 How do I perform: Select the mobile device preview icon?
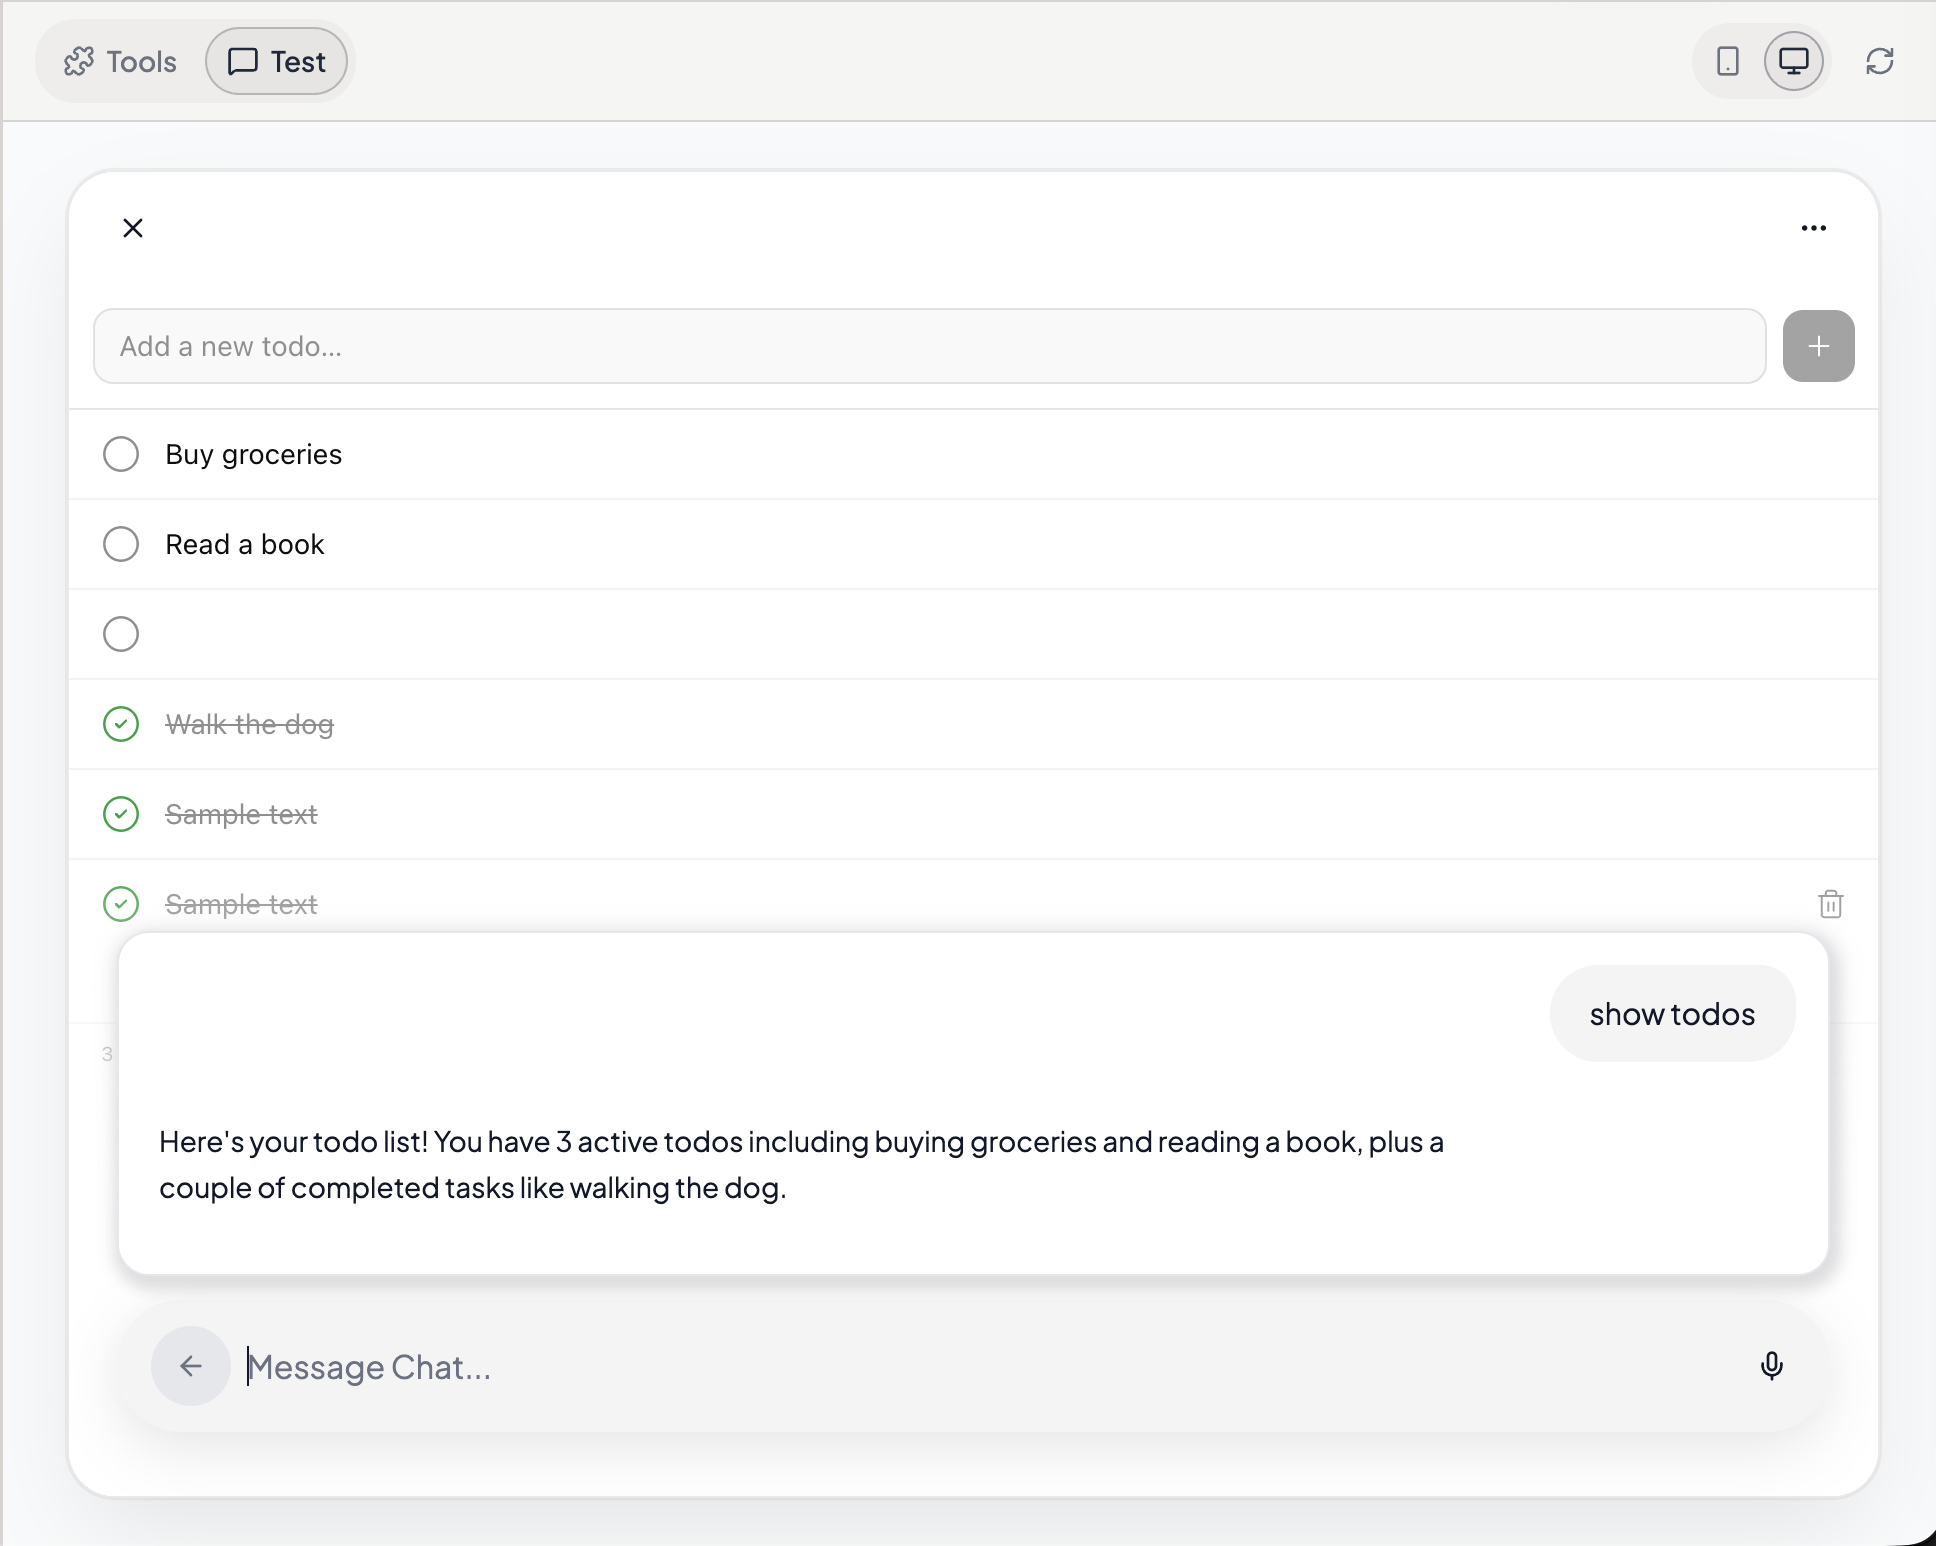coord(1727,61)
